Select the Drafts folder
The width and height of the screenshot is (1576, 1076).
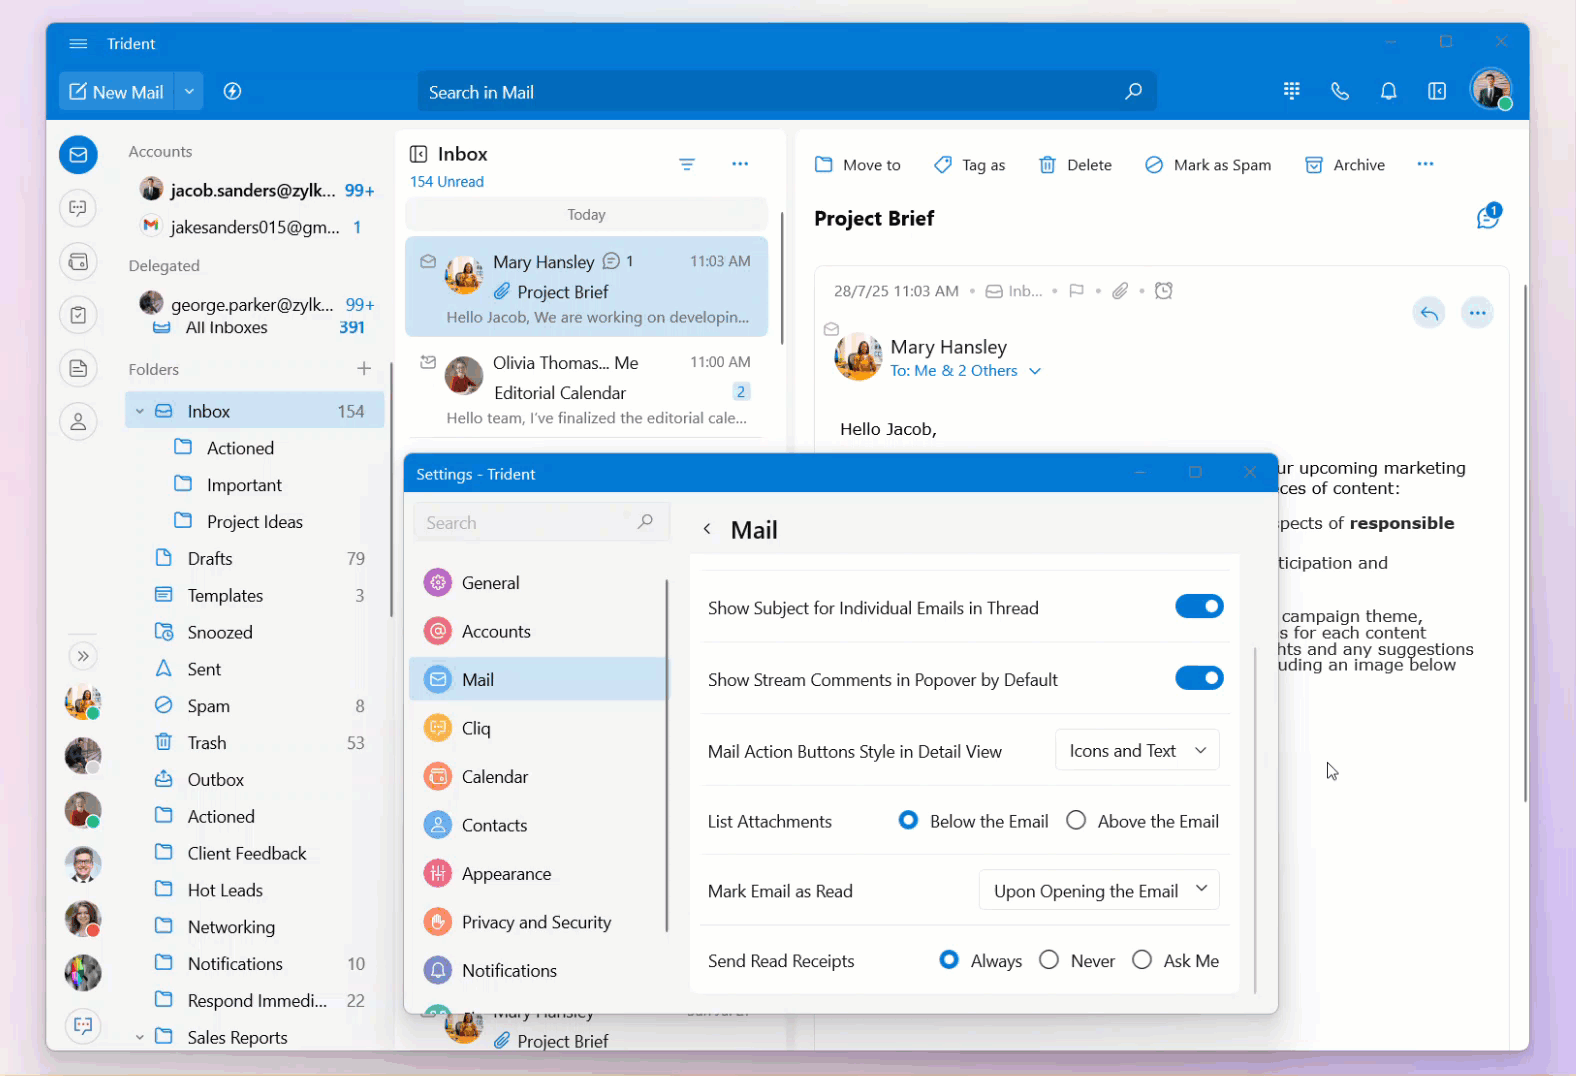(x=255, y=558)
